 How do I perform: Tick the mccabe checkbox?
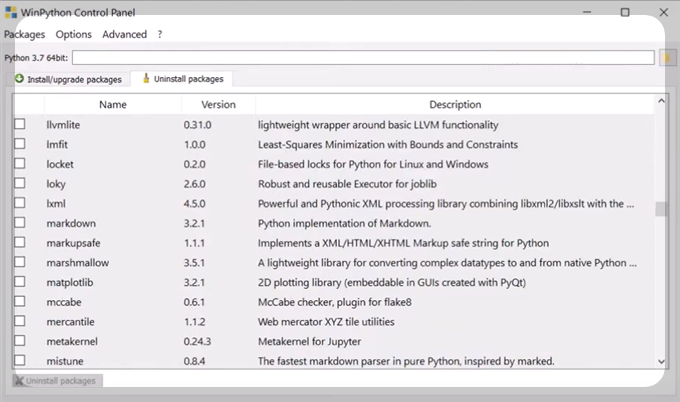pos(20,301)
